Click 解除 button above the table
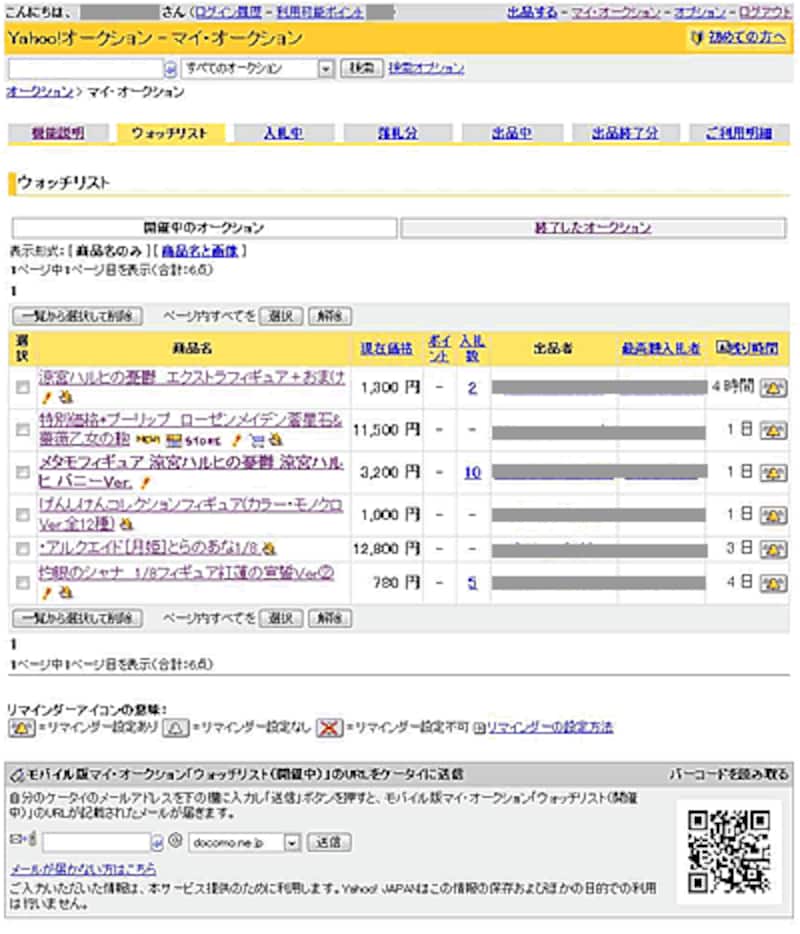Image resolution: width=800 pixels, height=934 pixels. (x=330, y=316)
